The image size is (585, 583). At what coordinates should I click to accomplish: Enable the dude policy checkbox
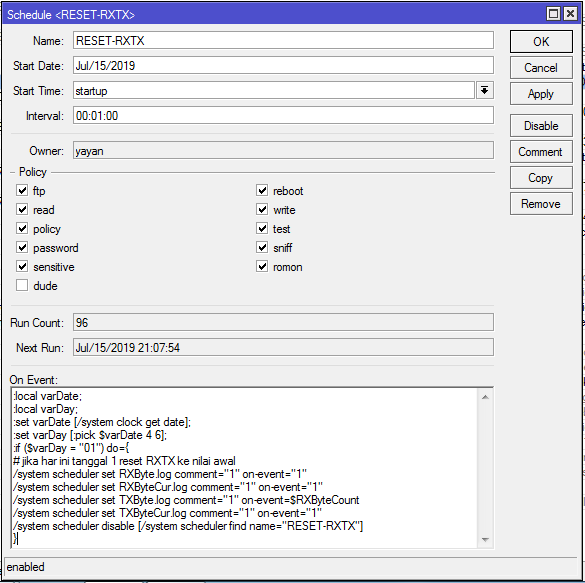tap(22, 285)
